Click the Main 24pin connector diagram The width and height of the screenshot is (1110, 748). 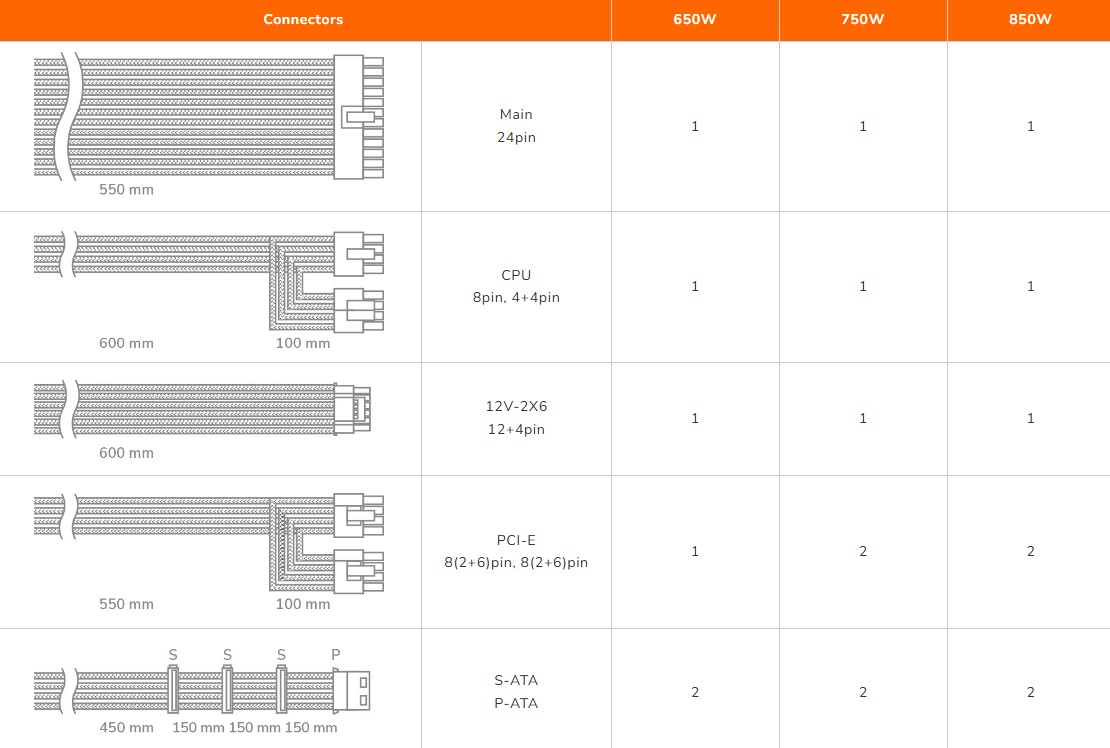pos(209,116)
